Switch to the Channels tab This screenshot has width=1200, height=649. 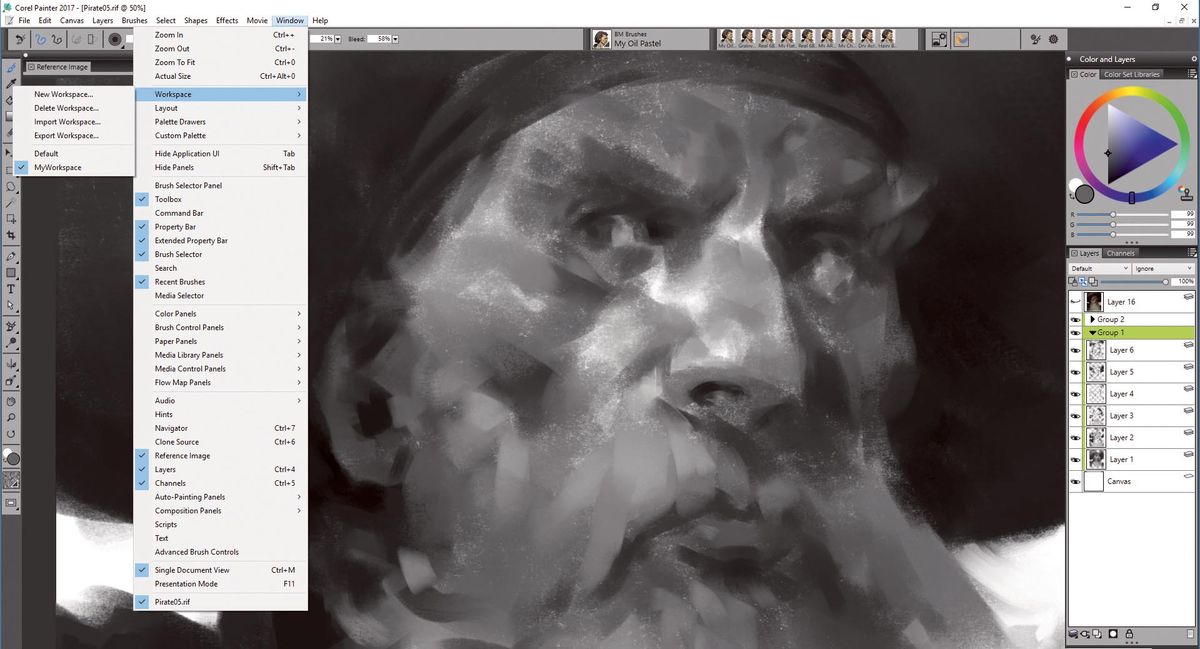point(1120,253)
